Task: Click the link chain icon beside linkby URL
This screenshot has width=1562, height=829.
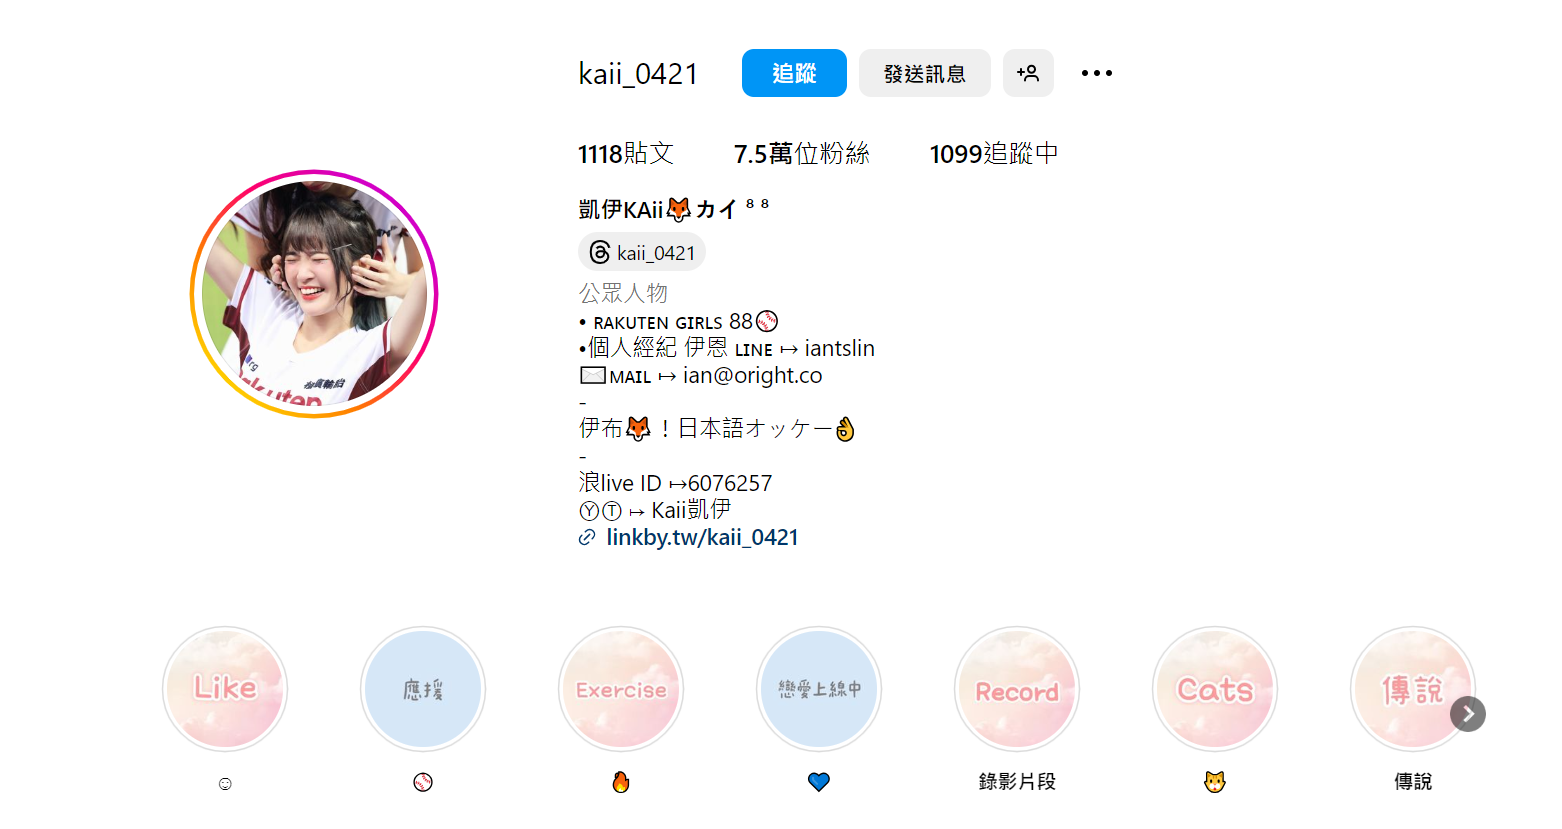Action: [587, 538]
